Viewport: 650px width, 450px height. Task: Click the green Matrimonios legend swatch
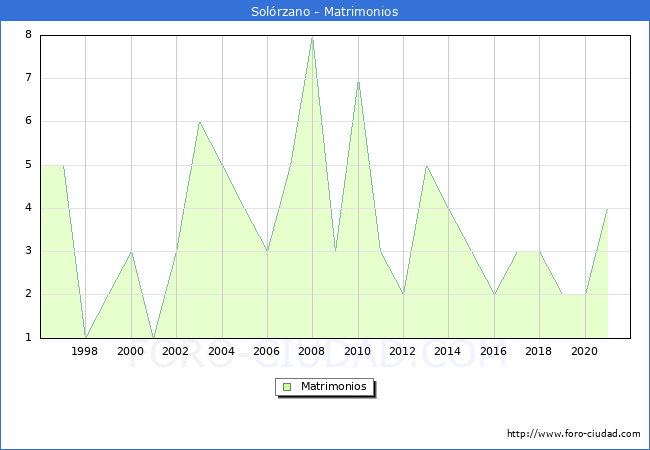(287, 387)
